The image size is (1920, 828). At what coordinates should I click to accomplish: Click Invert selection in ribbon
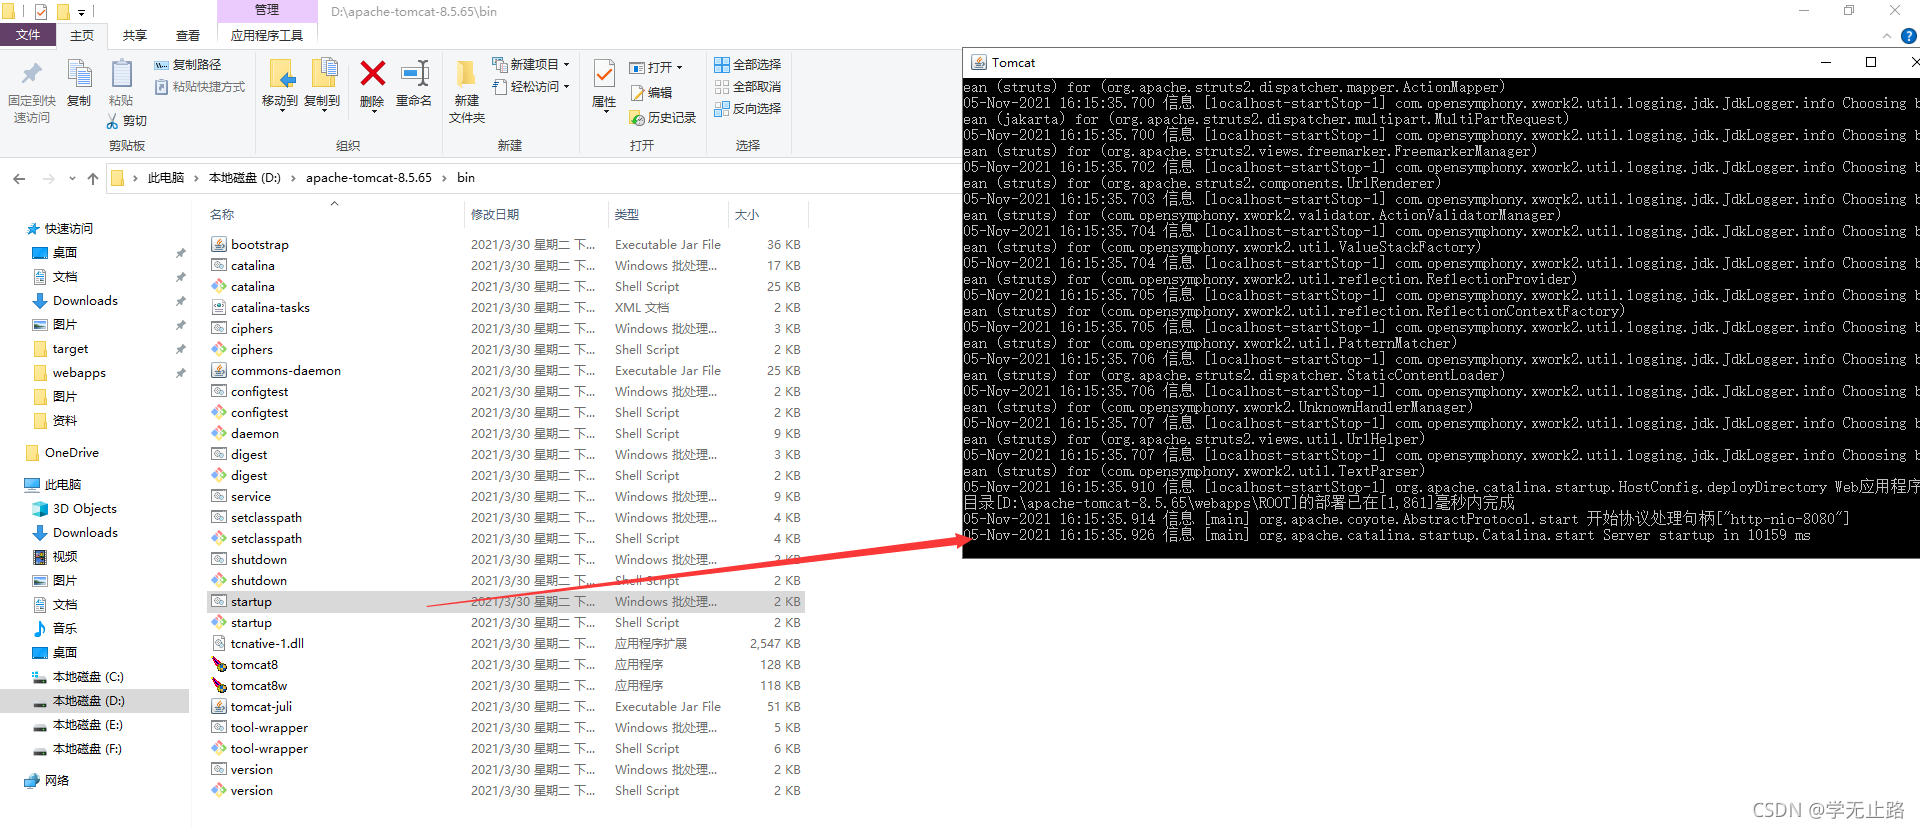point(748,109)
